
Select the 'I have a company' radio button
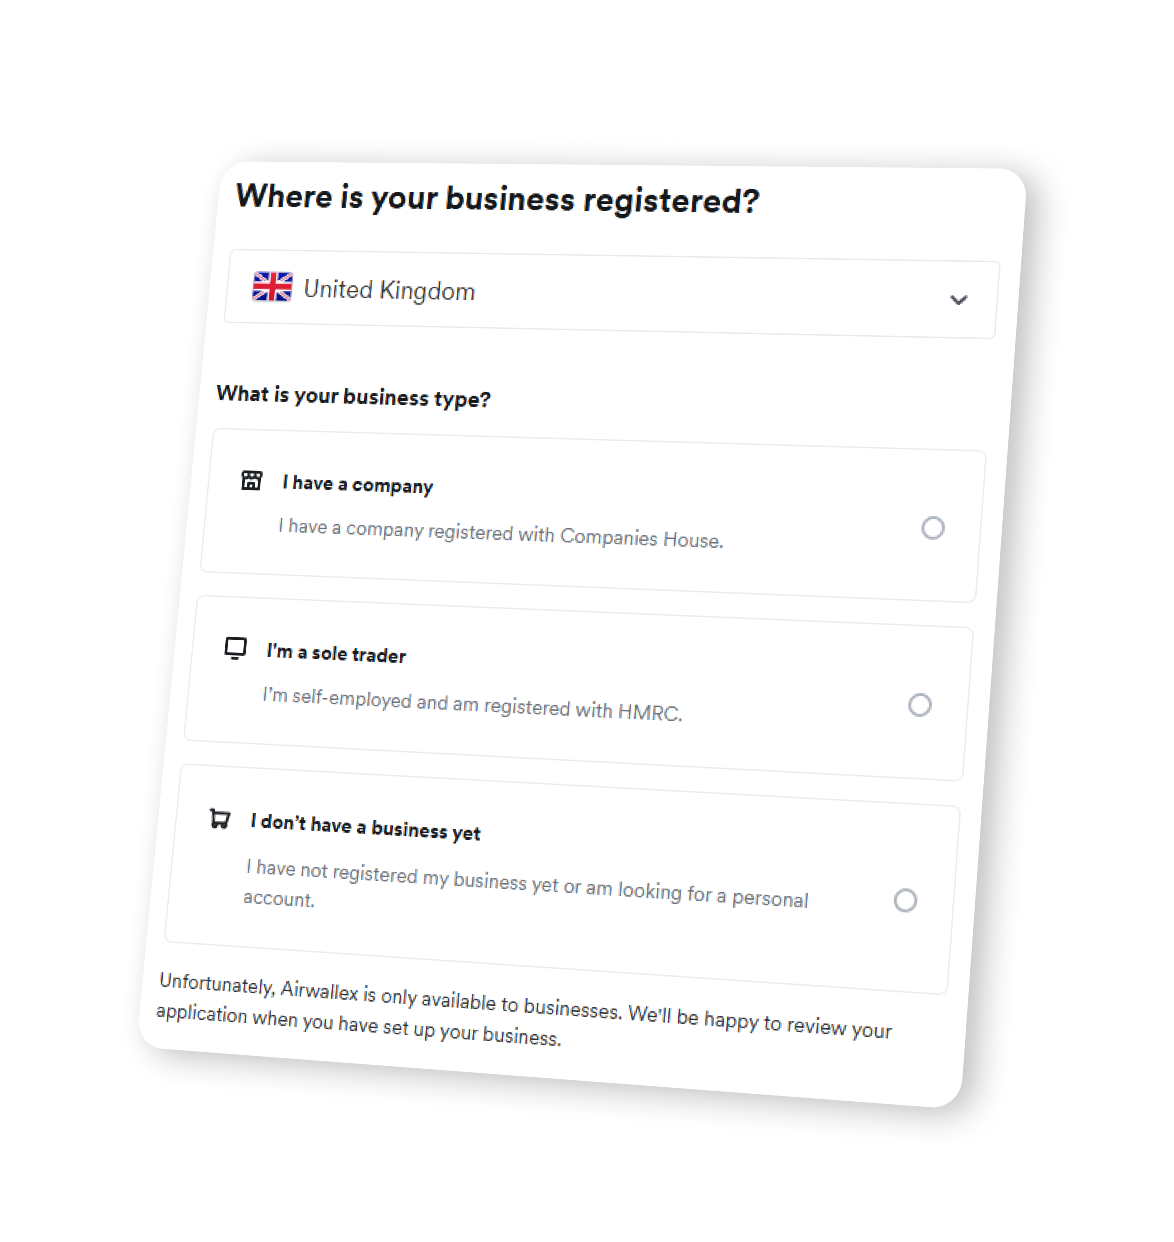point(933,528)
